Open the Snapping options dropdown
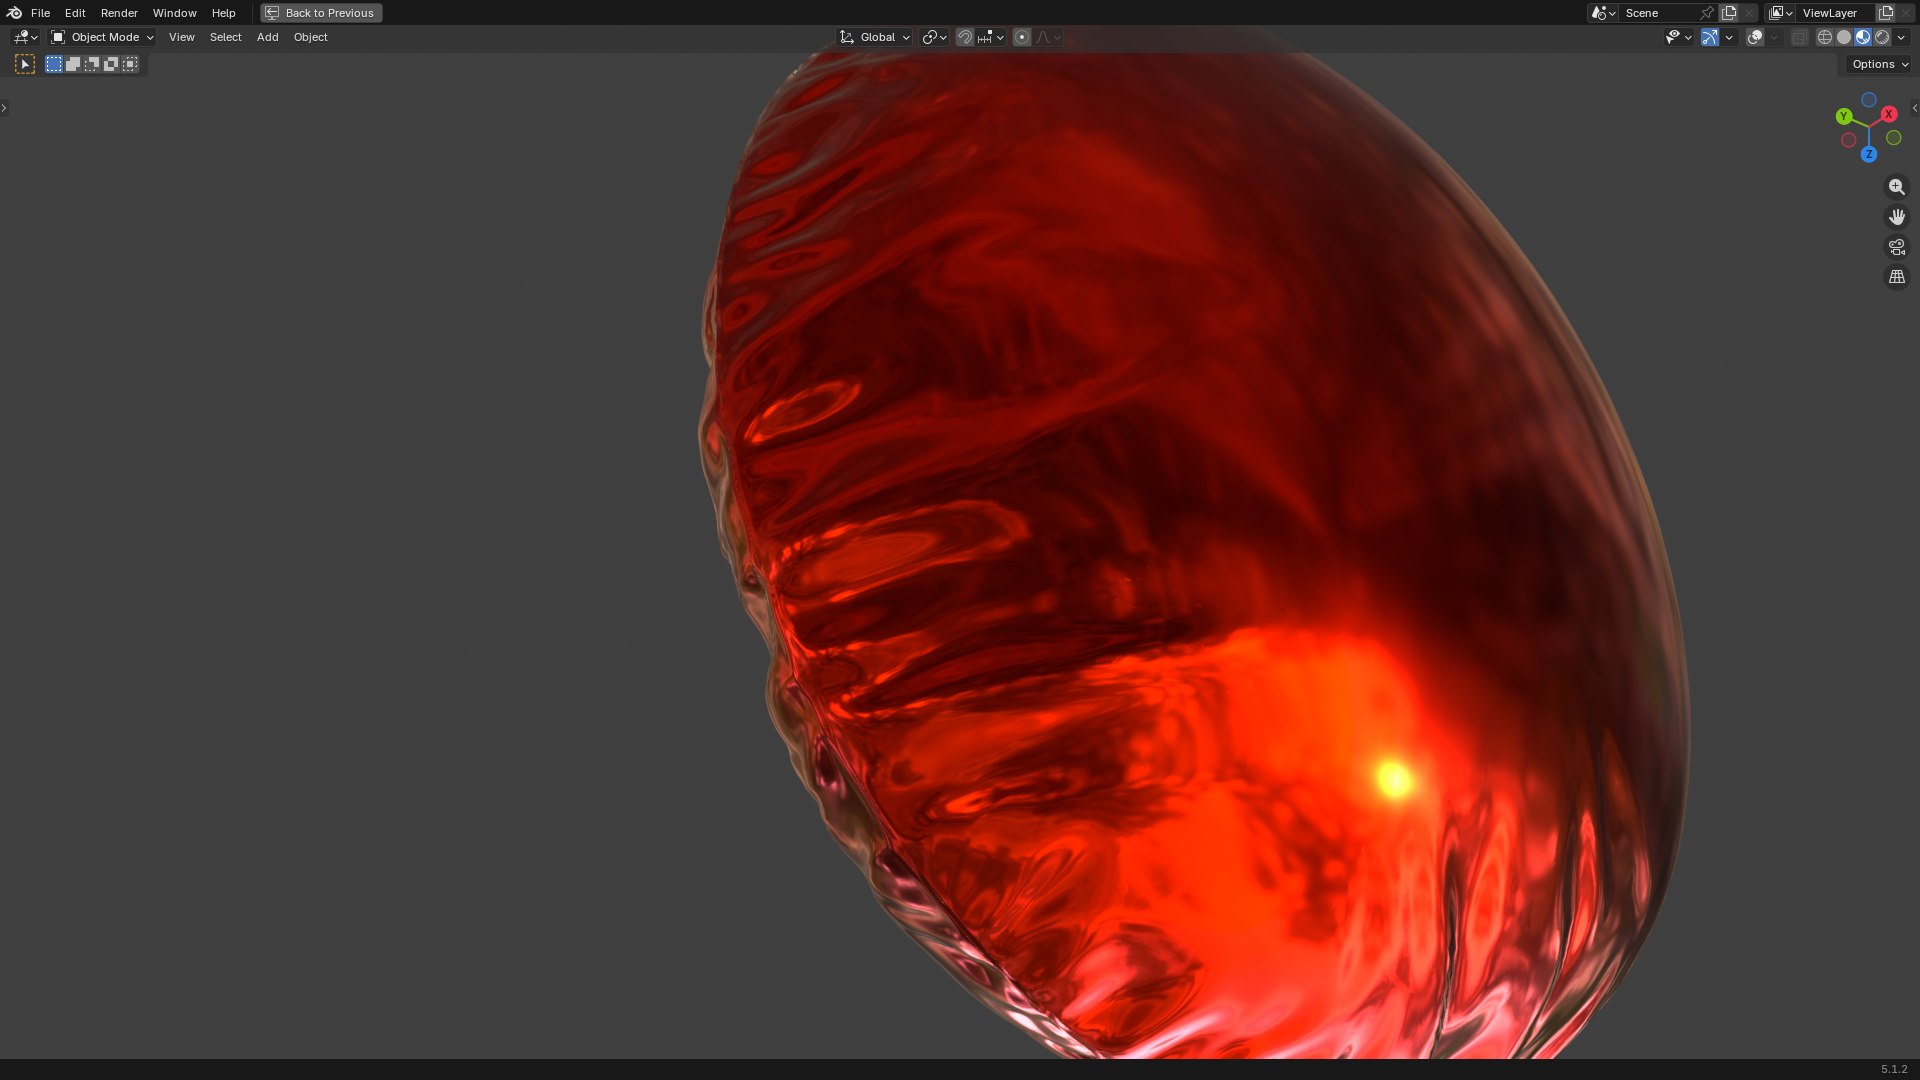1920x1080 pixels. (991, 37)
